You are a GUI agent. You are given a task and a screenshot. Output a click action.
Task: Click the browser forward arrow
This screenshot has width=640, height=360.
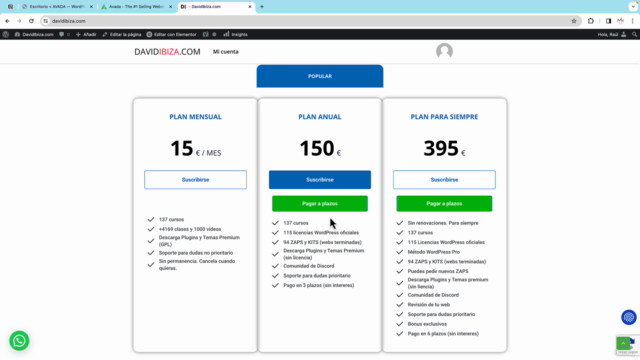(19, 21)
